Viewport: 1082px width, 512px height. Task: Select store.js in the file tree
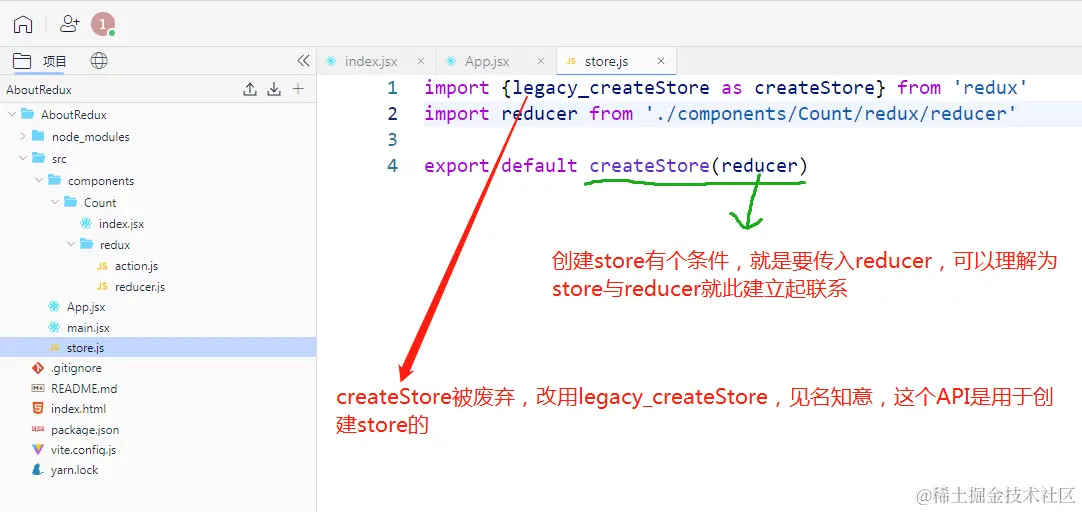tap(158, 348)
